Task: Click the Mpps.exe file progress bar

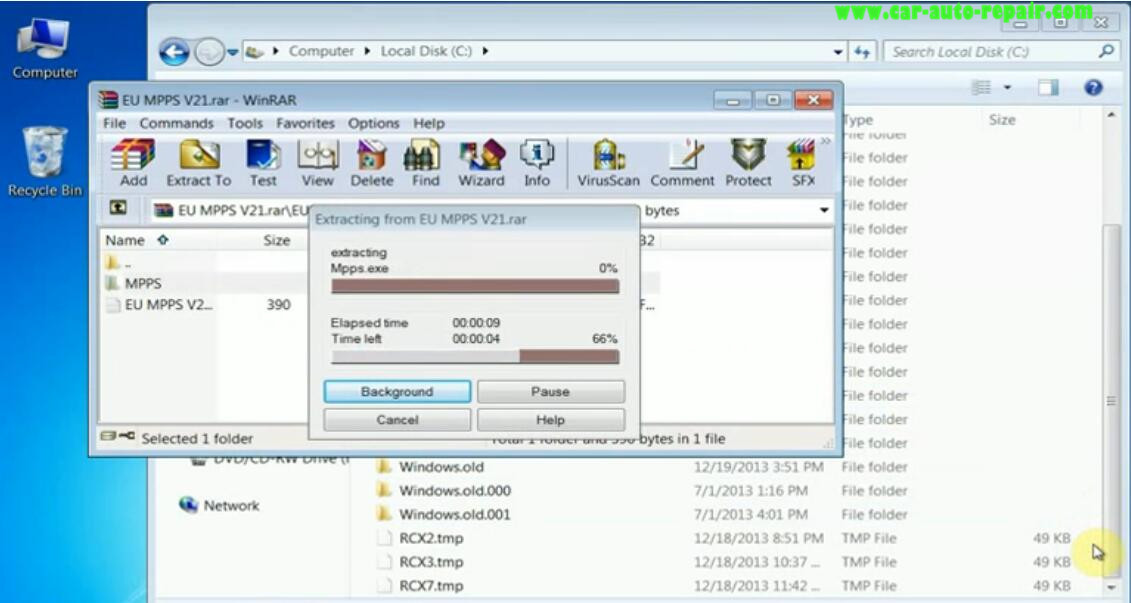Action: [x=475, y=286]
